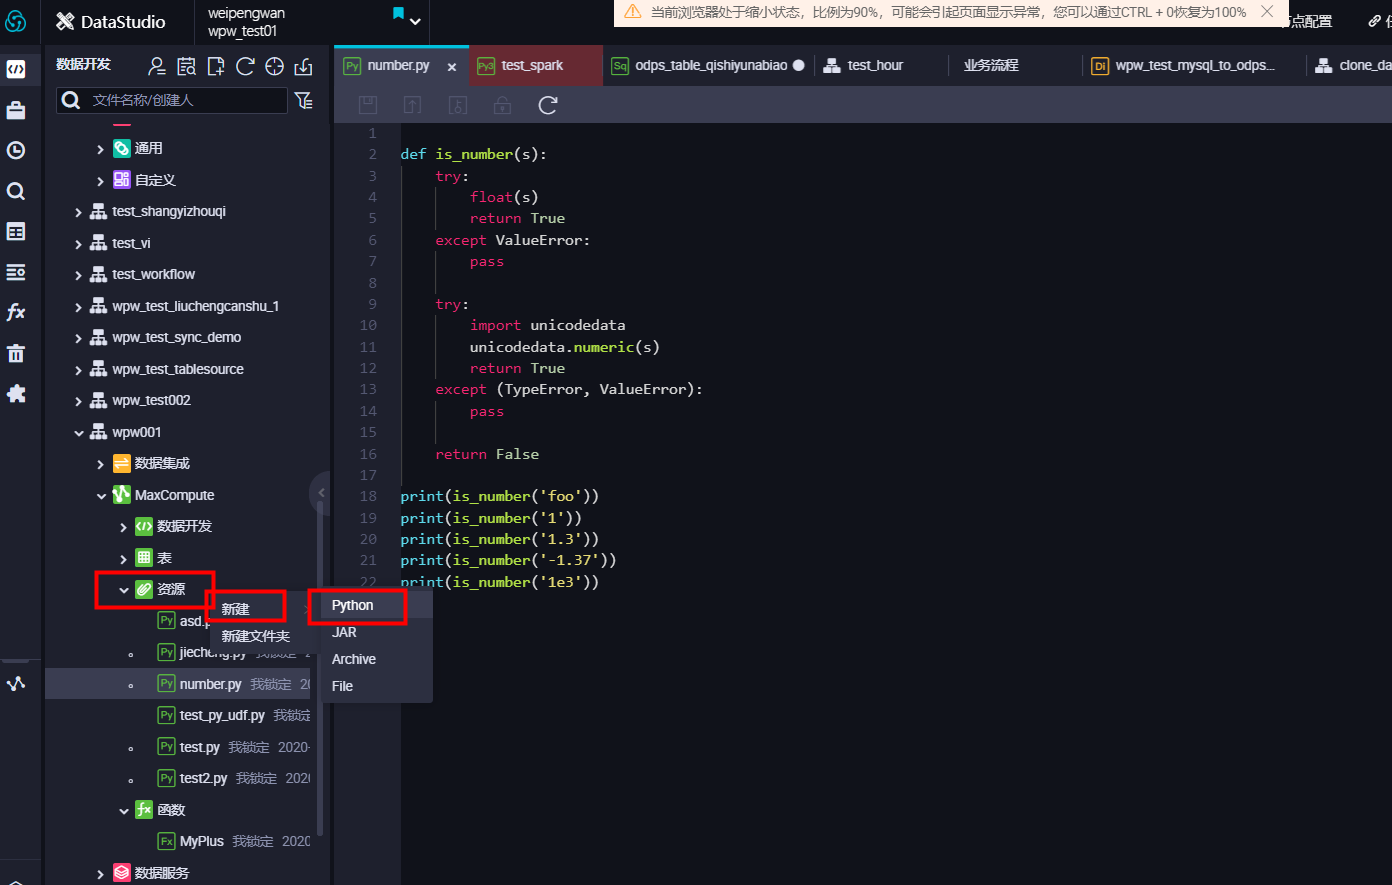Click the reload icon in editor toolbar
Image resolution: width=1392 pixels, height=885 pixels.
tap(548, 105)
